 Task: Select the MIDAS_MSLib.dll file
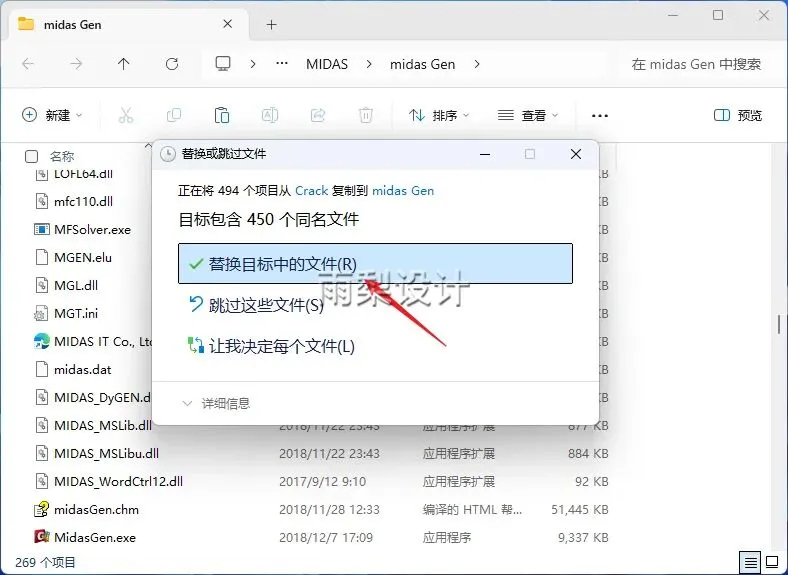(103, 425)
